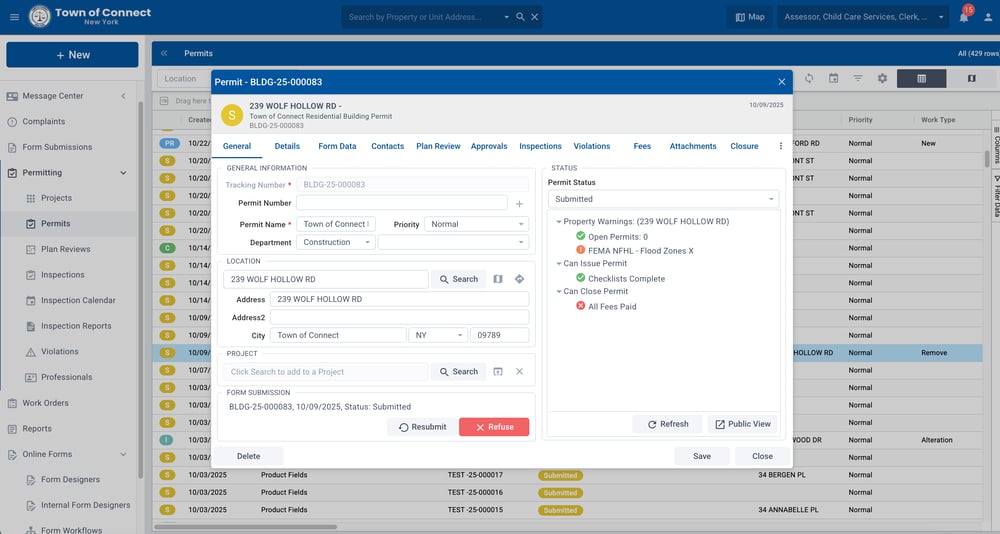Click the notifications bell icon
This screenshot has height=534, width=1000.
point(963,17)
